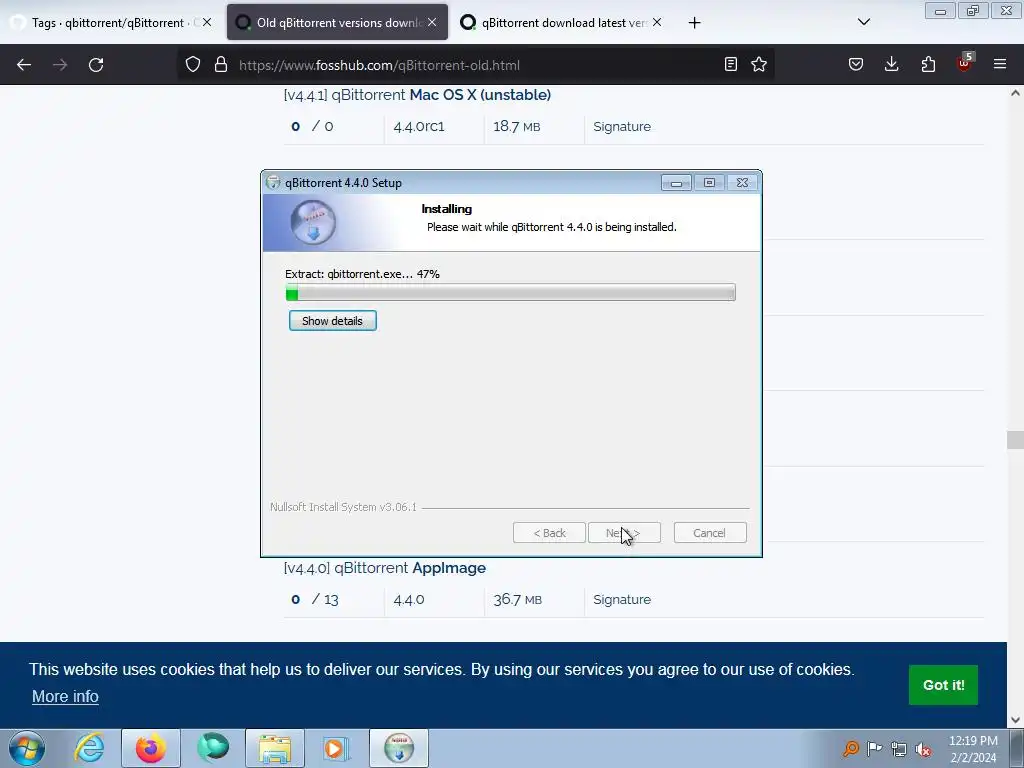The height and width of the screenshot is (768, 1024).
Task: Open More info about cookies
Action: (x=65, y=697)
